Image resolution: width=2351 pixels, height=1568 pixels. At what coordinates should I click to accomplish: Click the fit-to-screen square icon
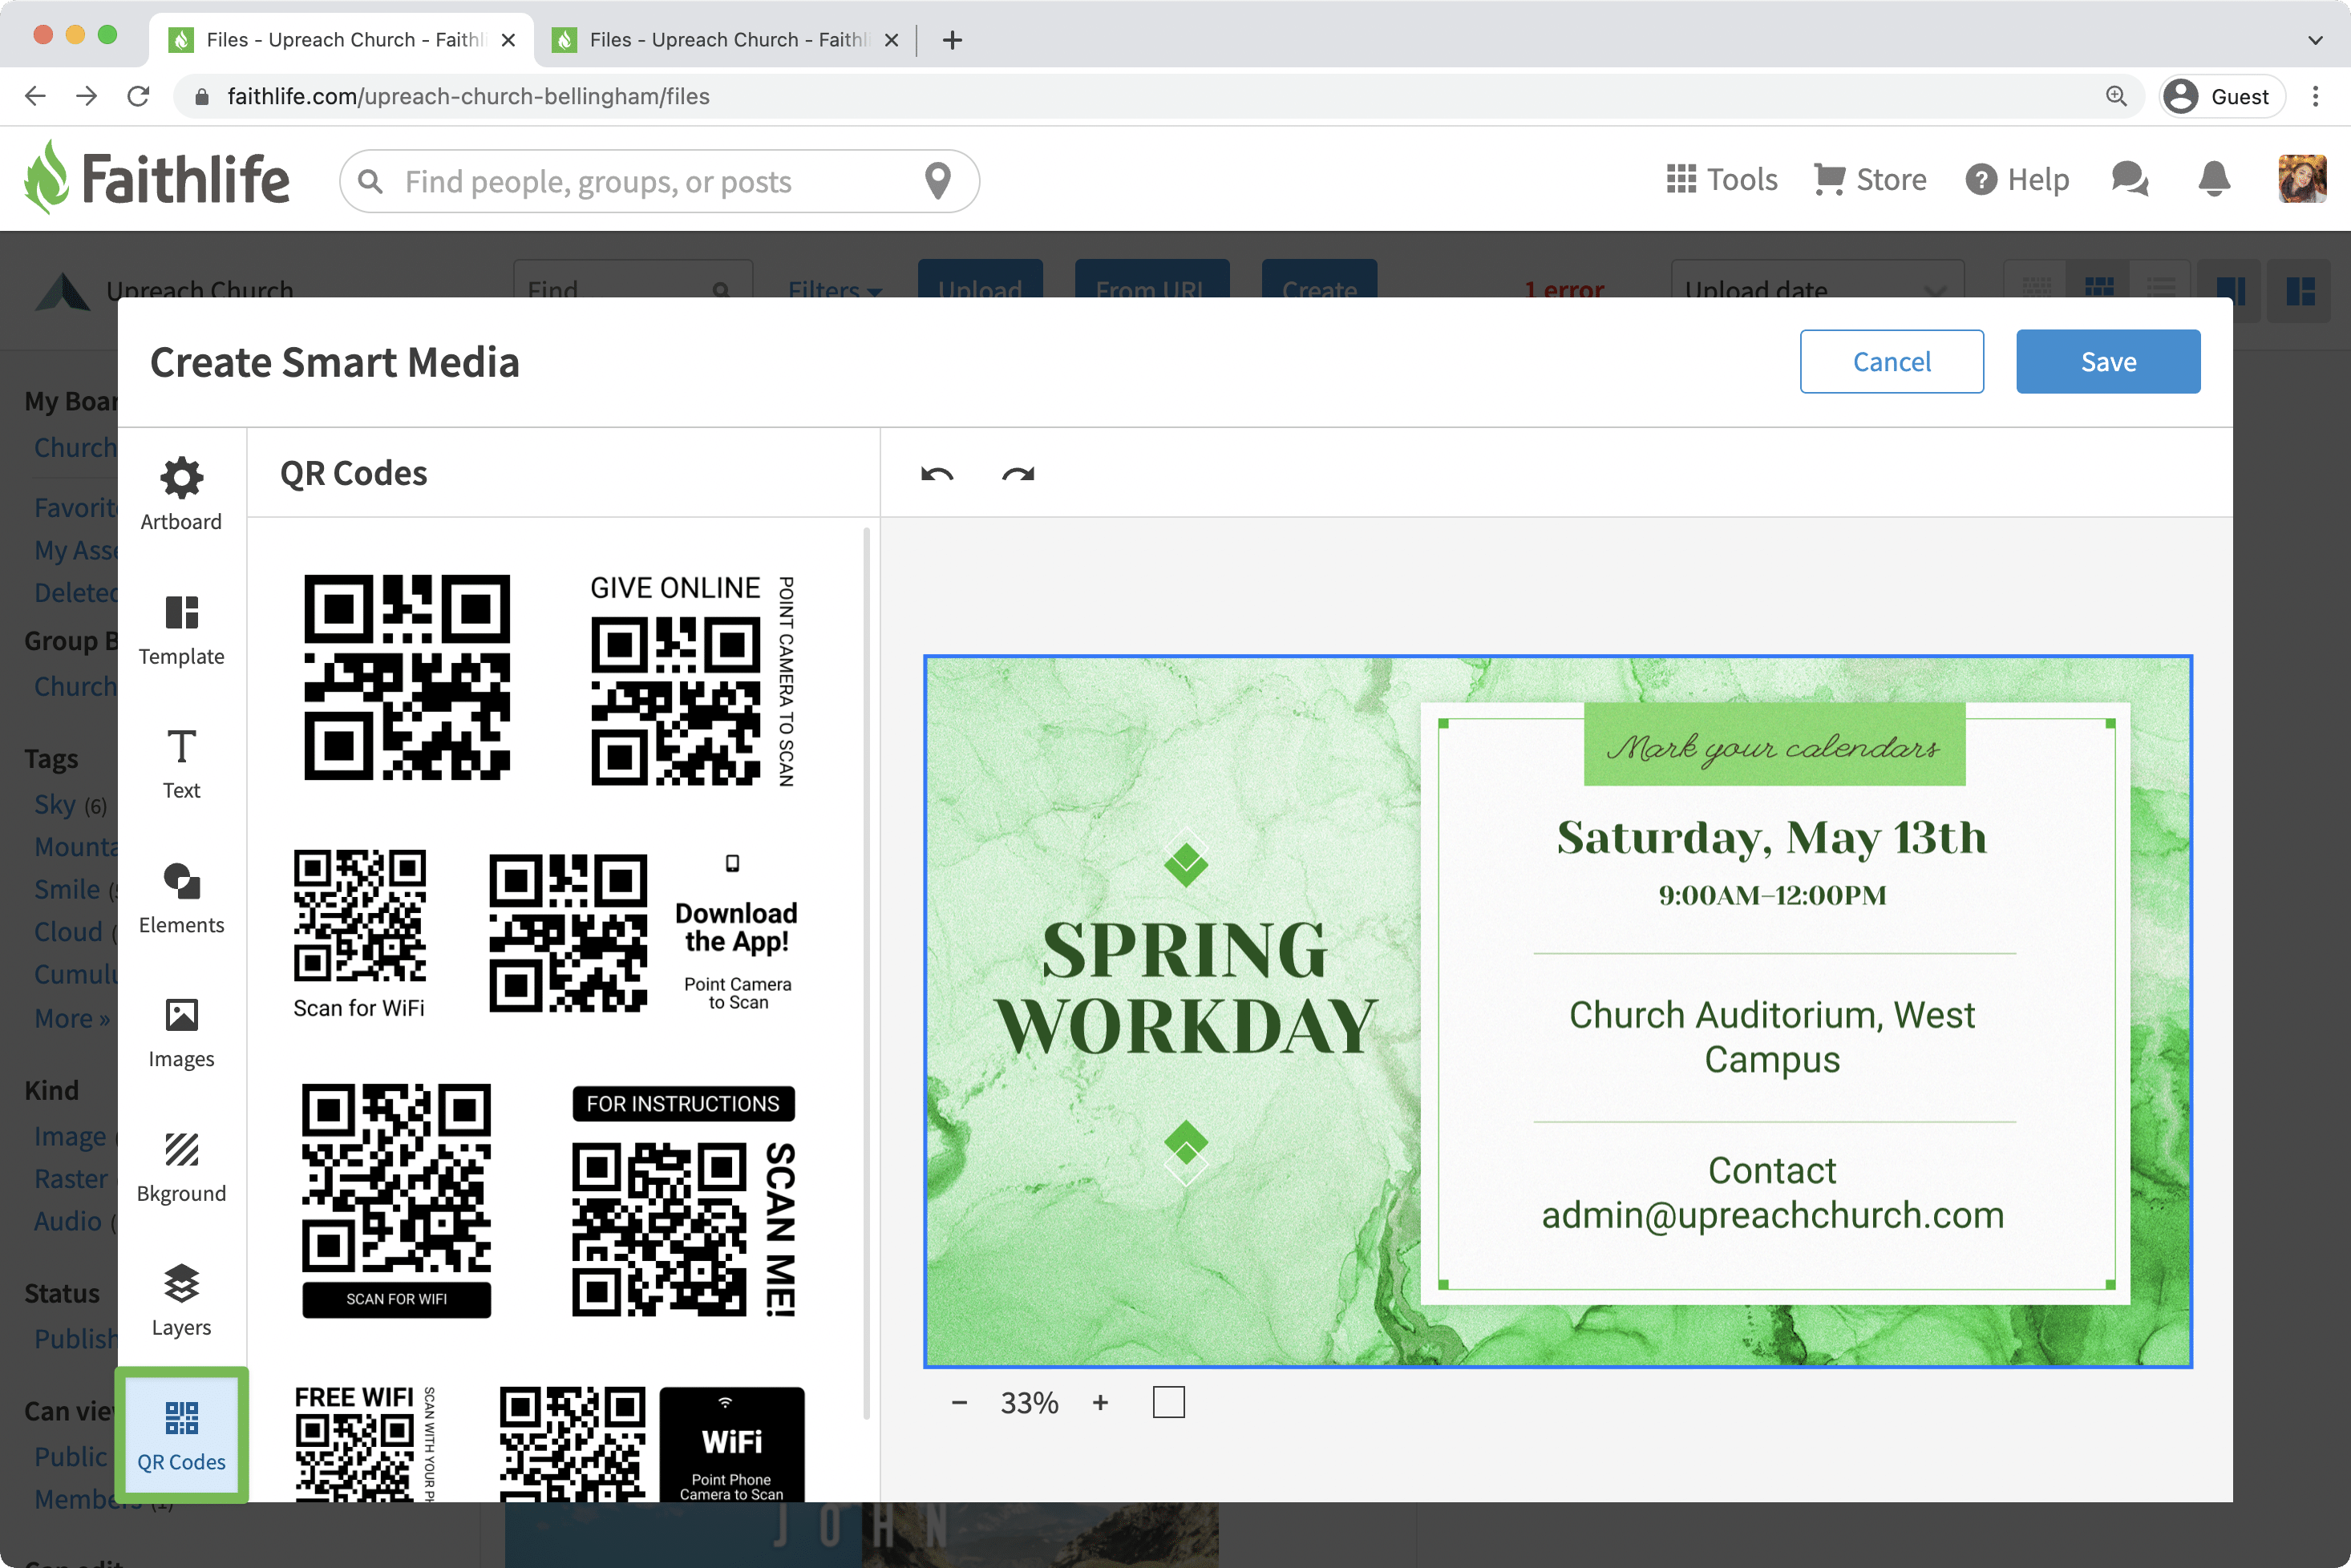pos(1168,1402)
